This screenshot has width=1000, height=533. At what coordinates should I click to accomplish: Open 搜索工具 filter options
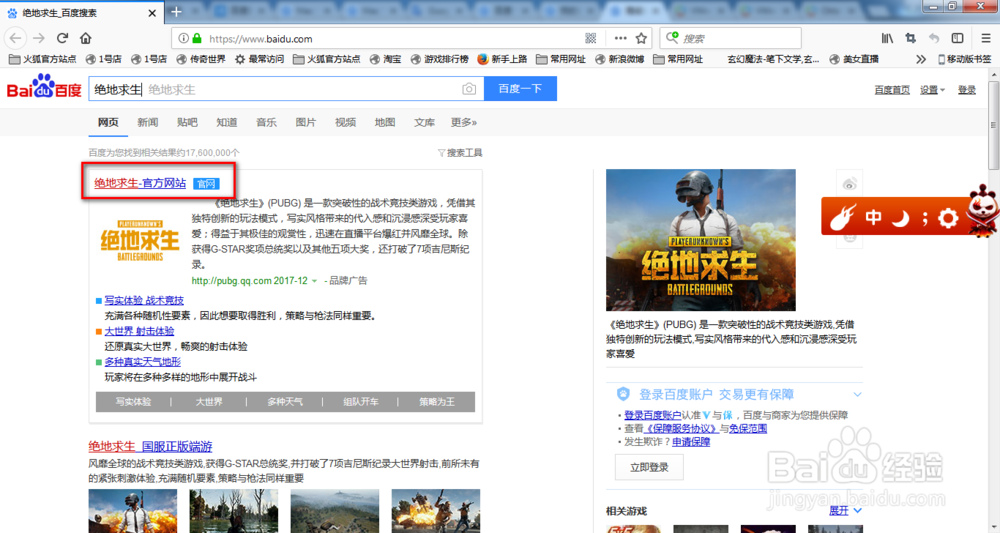pyautogui.click(x=460, y=153)
